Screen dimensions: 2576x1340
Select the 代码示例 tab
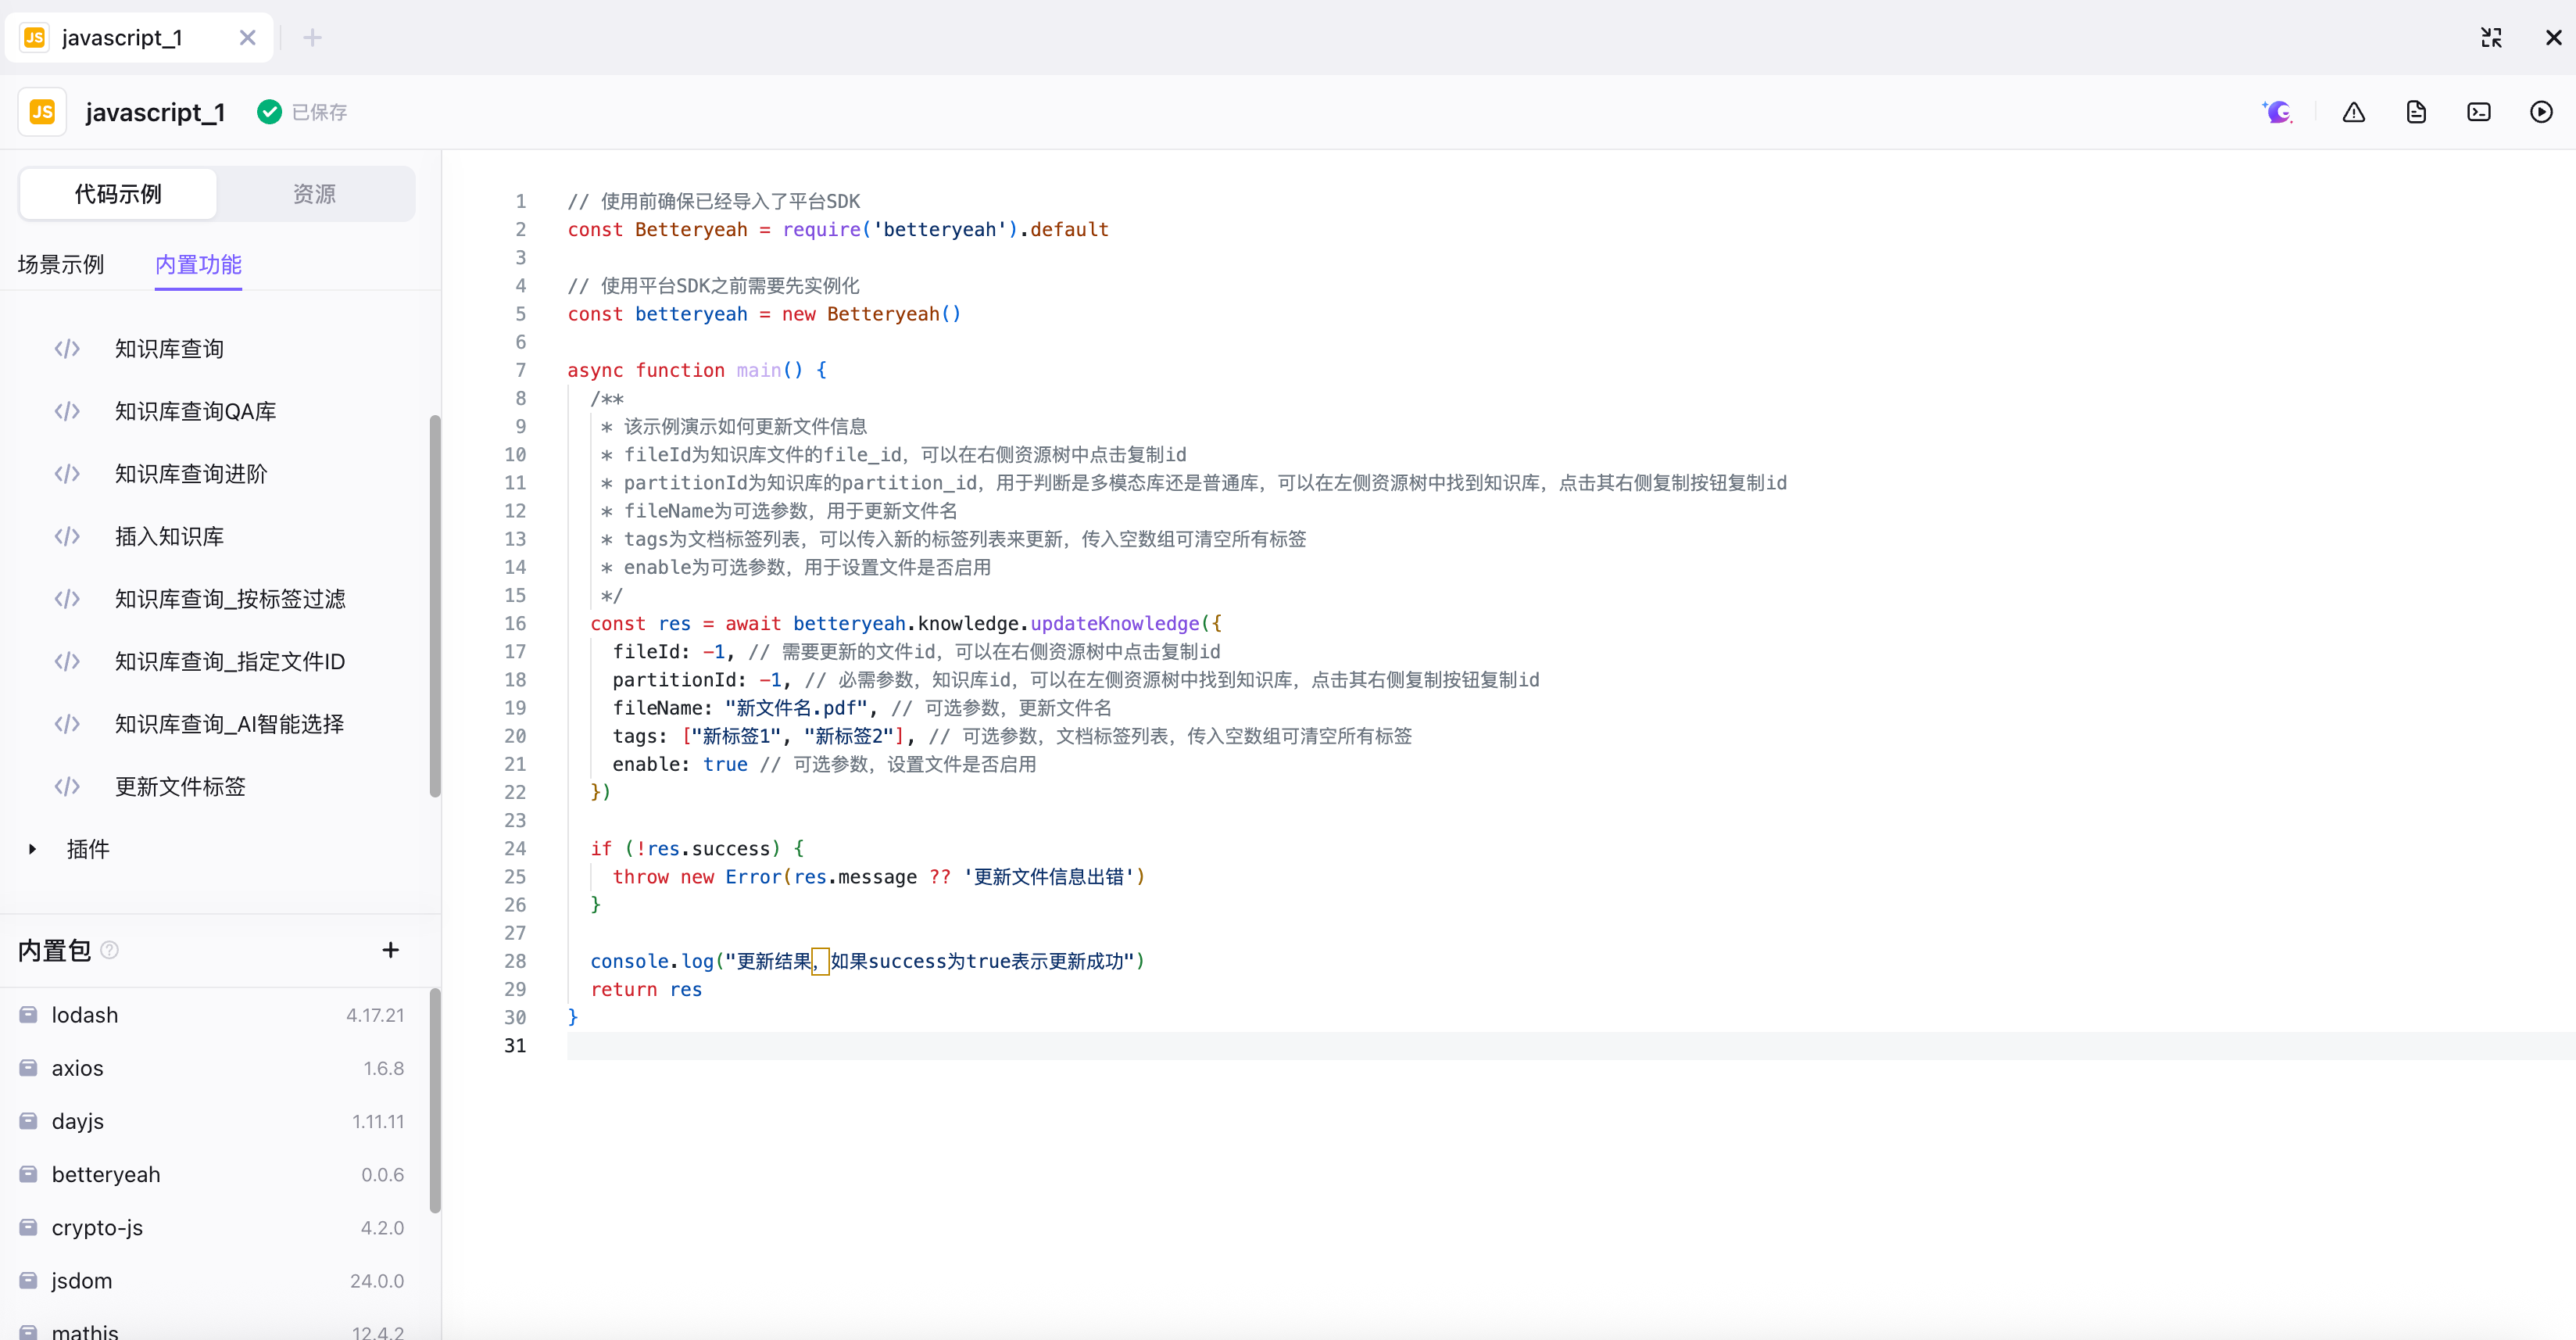[118, 194]
